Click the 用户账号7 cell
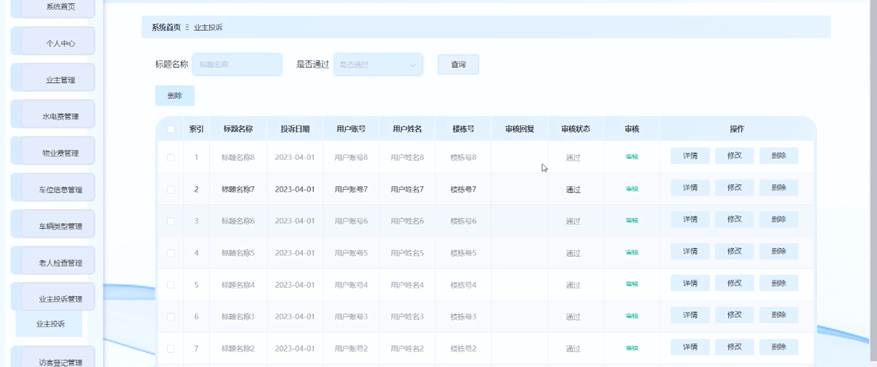Screen dimensions: 877x367 351,189
